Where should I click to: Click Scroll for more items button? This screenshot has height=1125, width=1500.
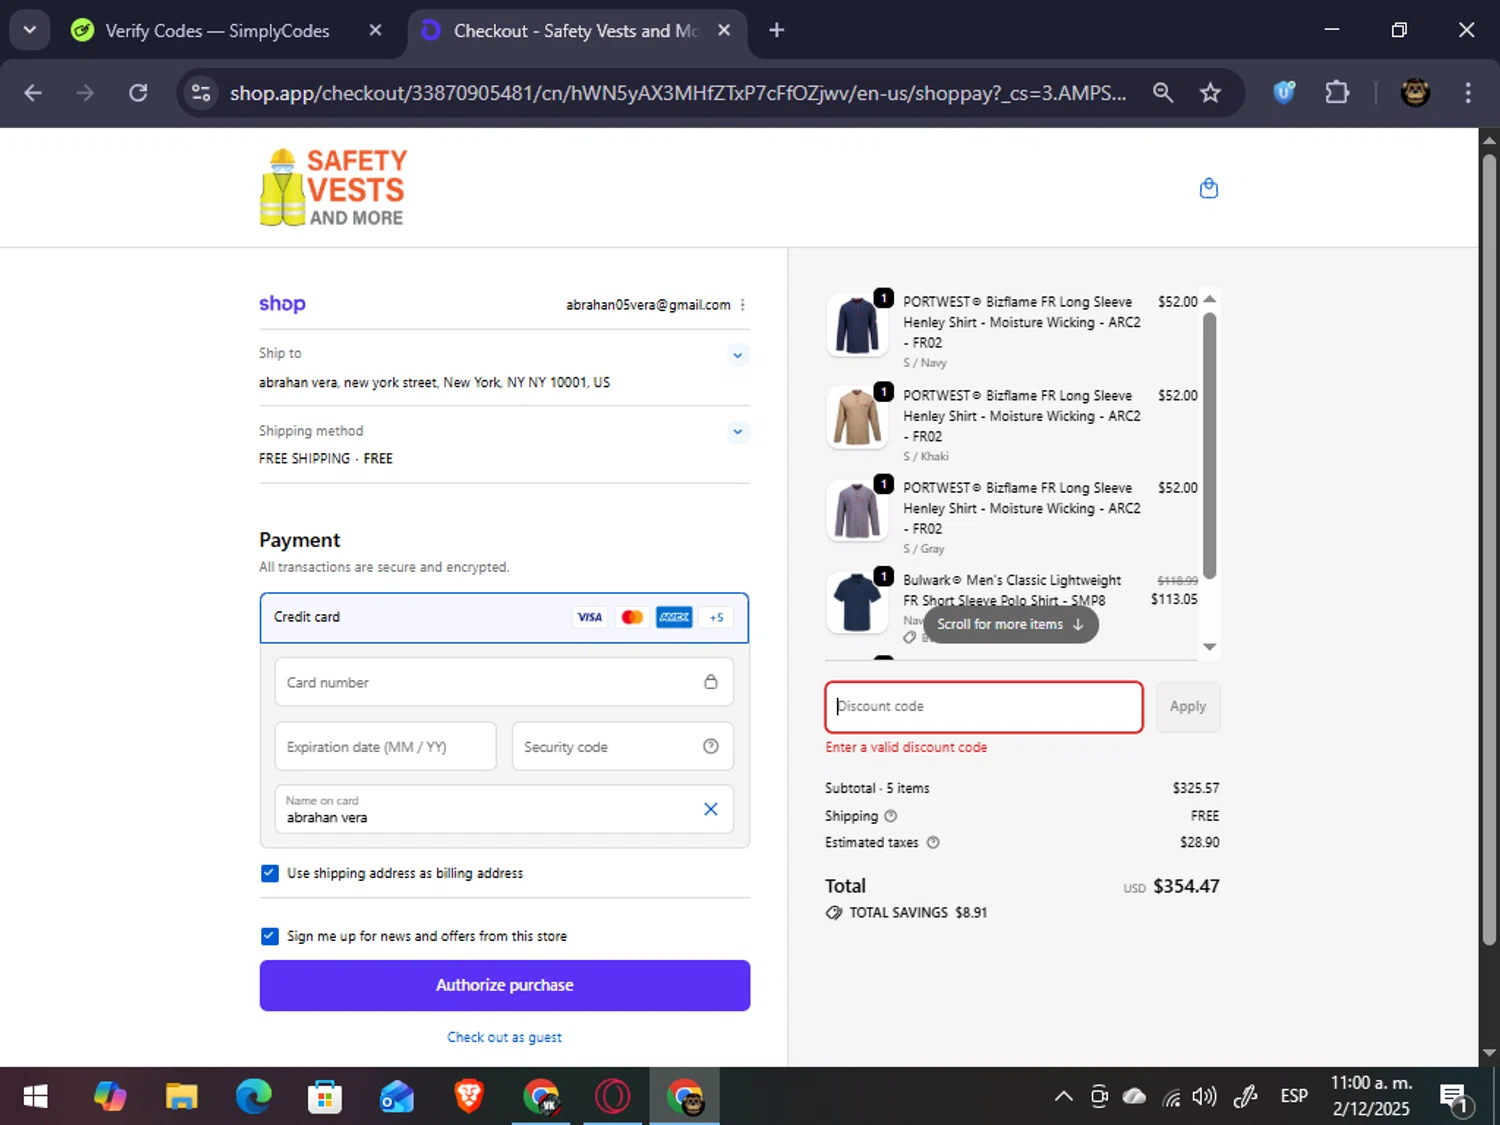(1010, 624)
